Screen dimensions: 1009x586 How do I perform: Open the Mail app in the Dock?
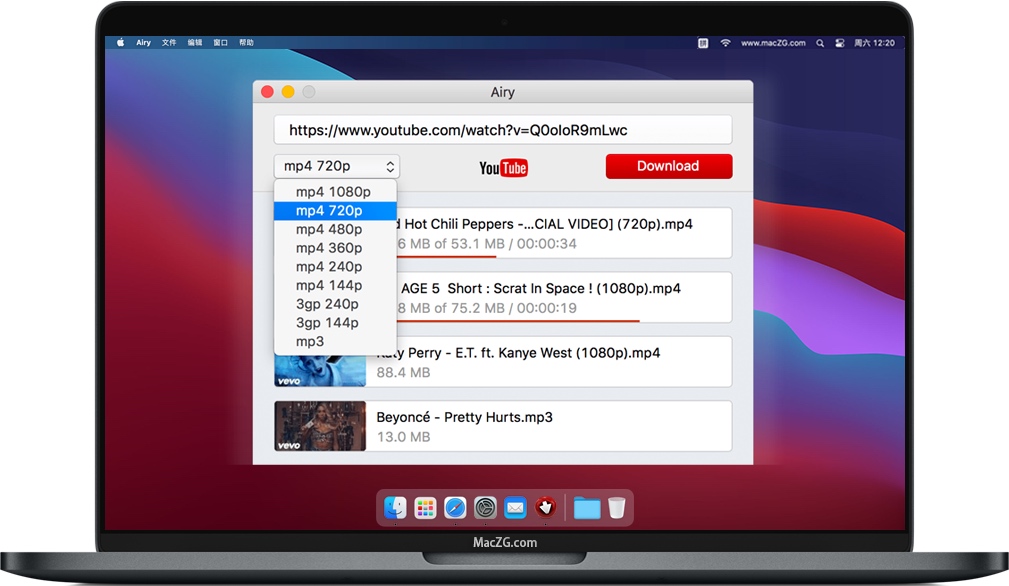tap(515, 508)
